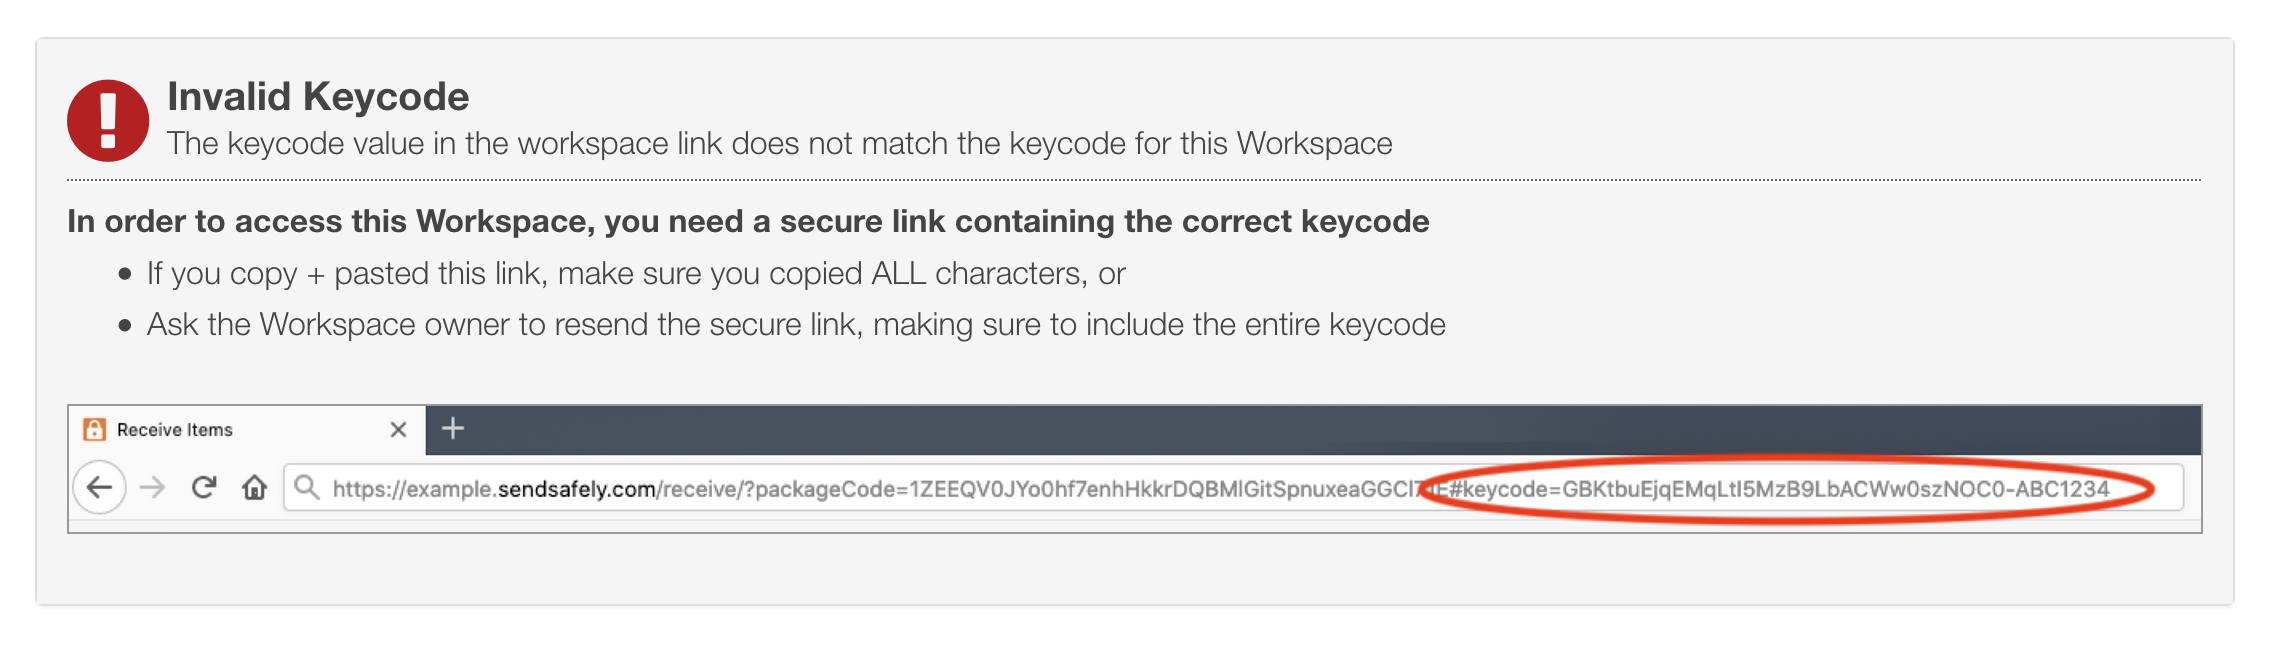Image resolution: width=2270 pixels, height=656 pixels.
Task: Click the back navigation arrow
Action: point(99,490)
